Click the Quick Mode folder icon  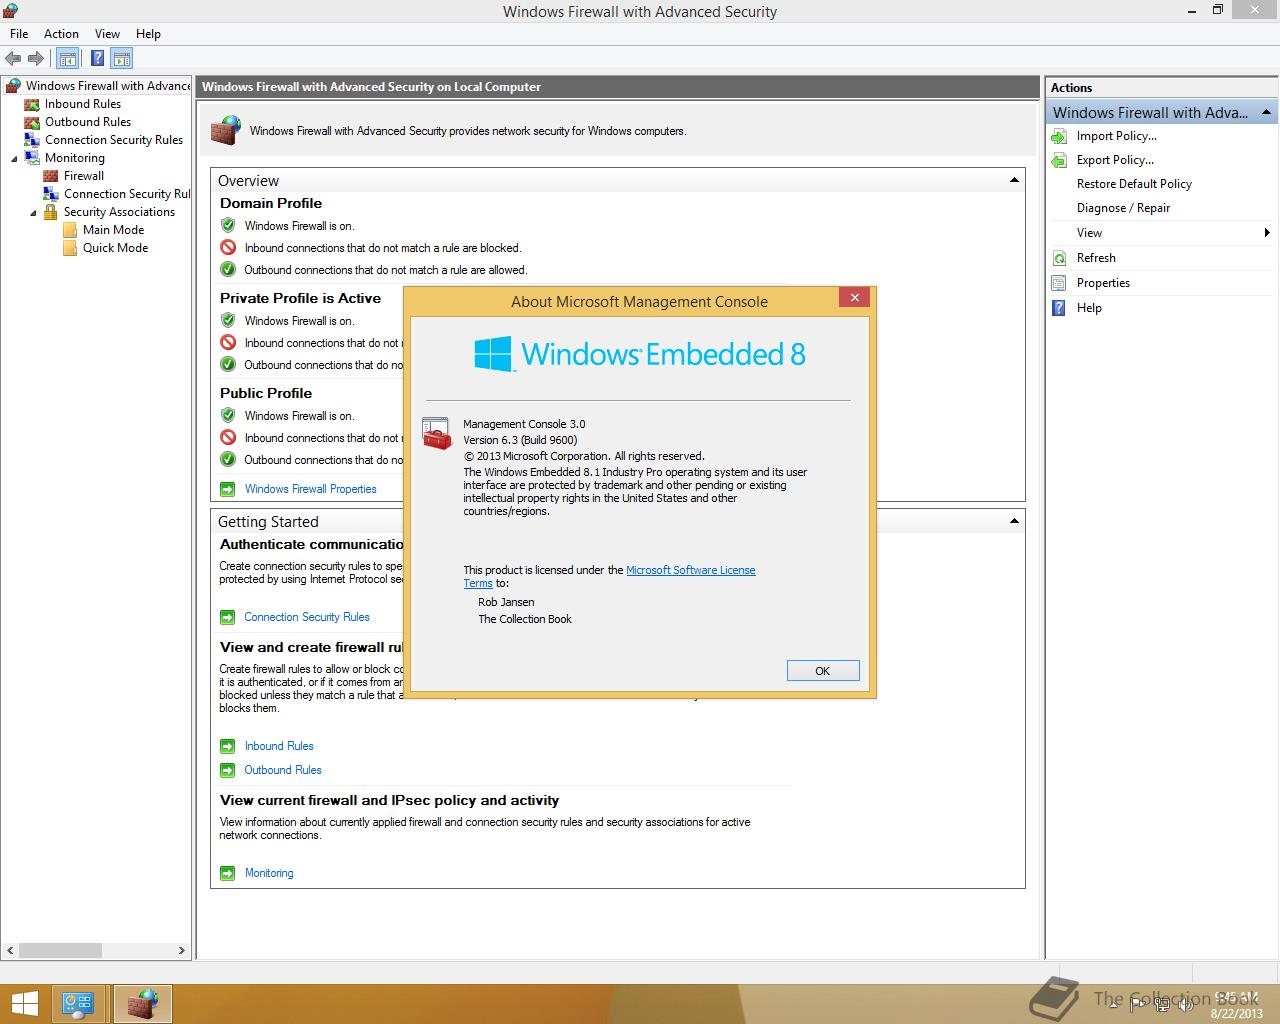[x=70, y=248]
